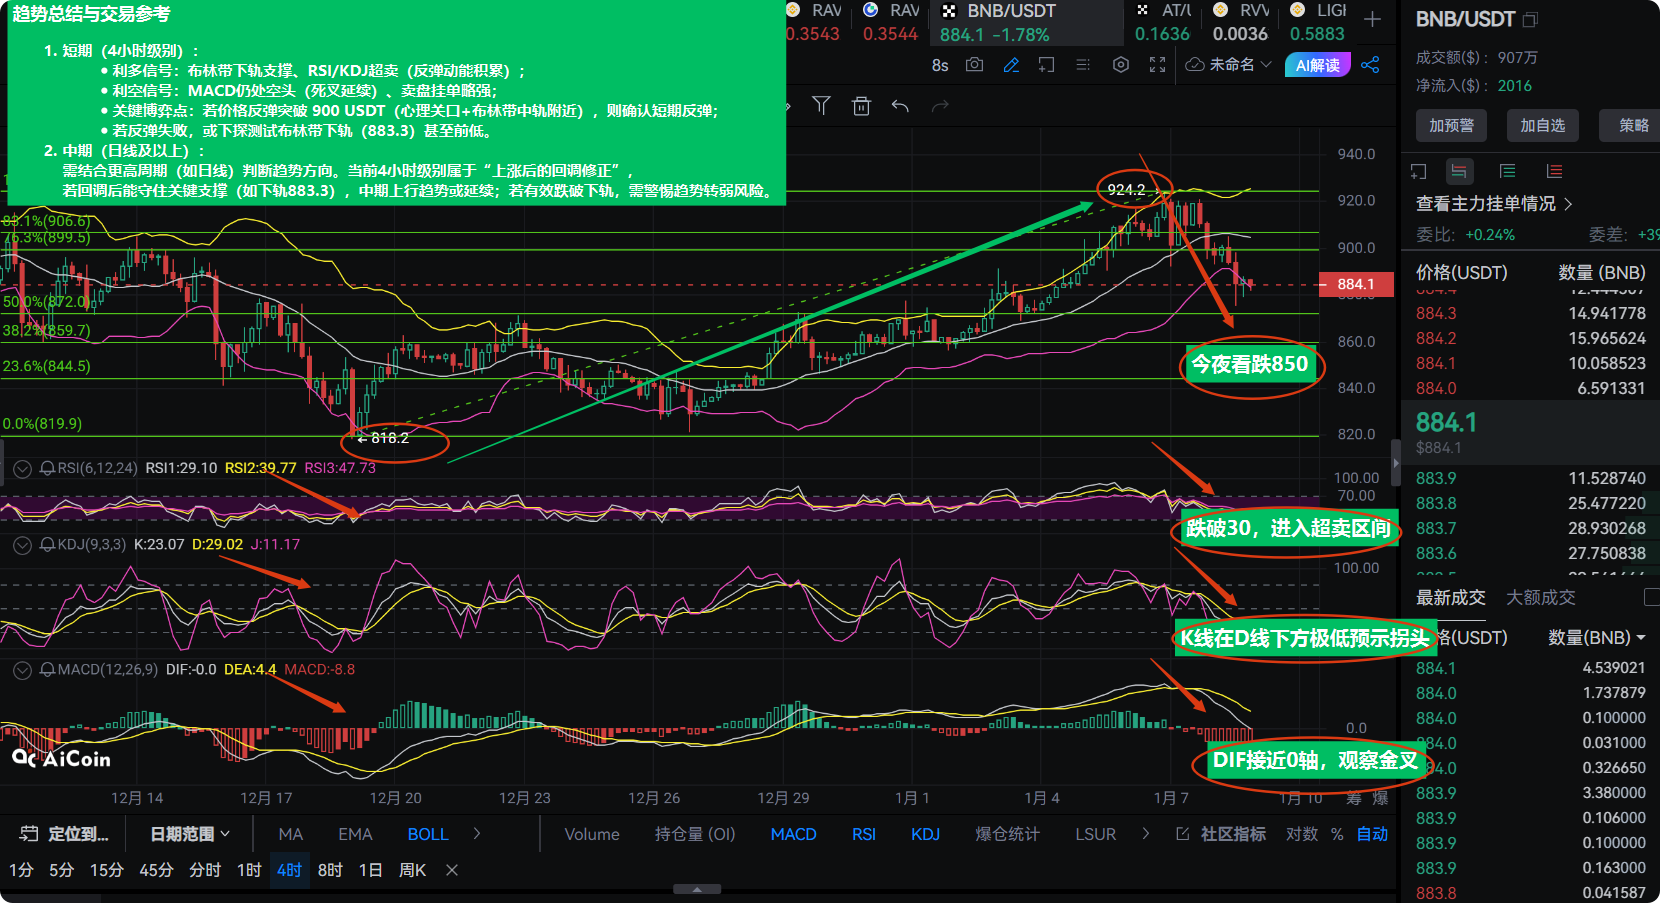
Task: Switch to the 大额成交 tab
Action: click(1541, 597)
